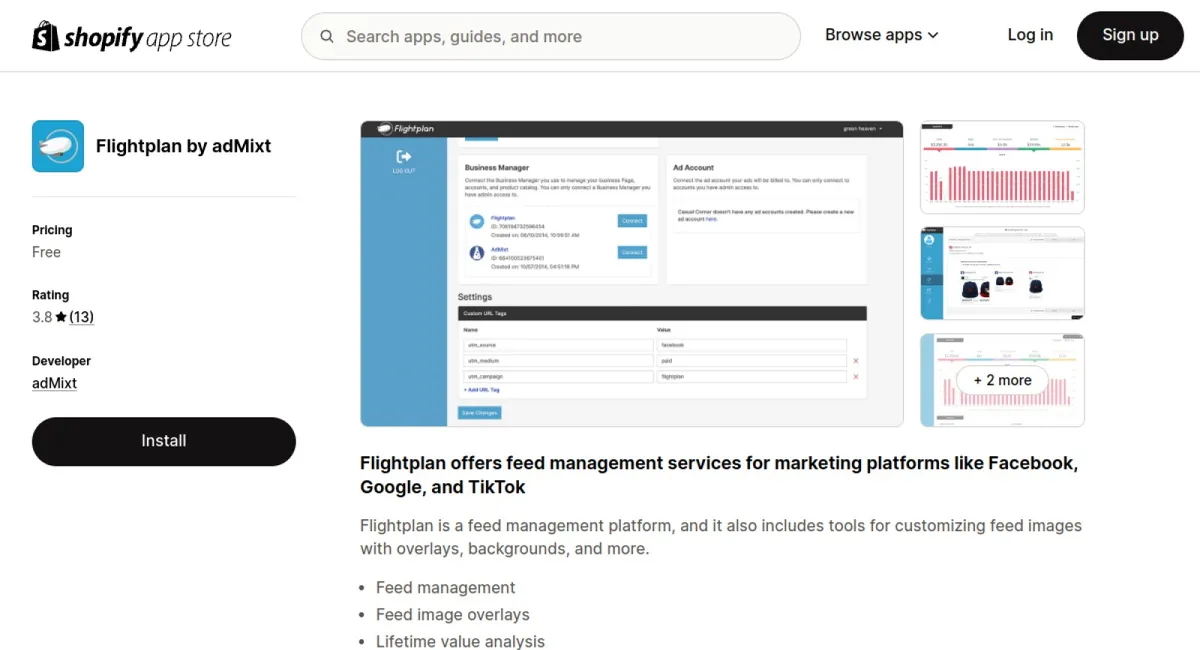Click the Pricing label
This screenshot has width=1200, height=650.
pyautogui.click(x=52, y=230)
